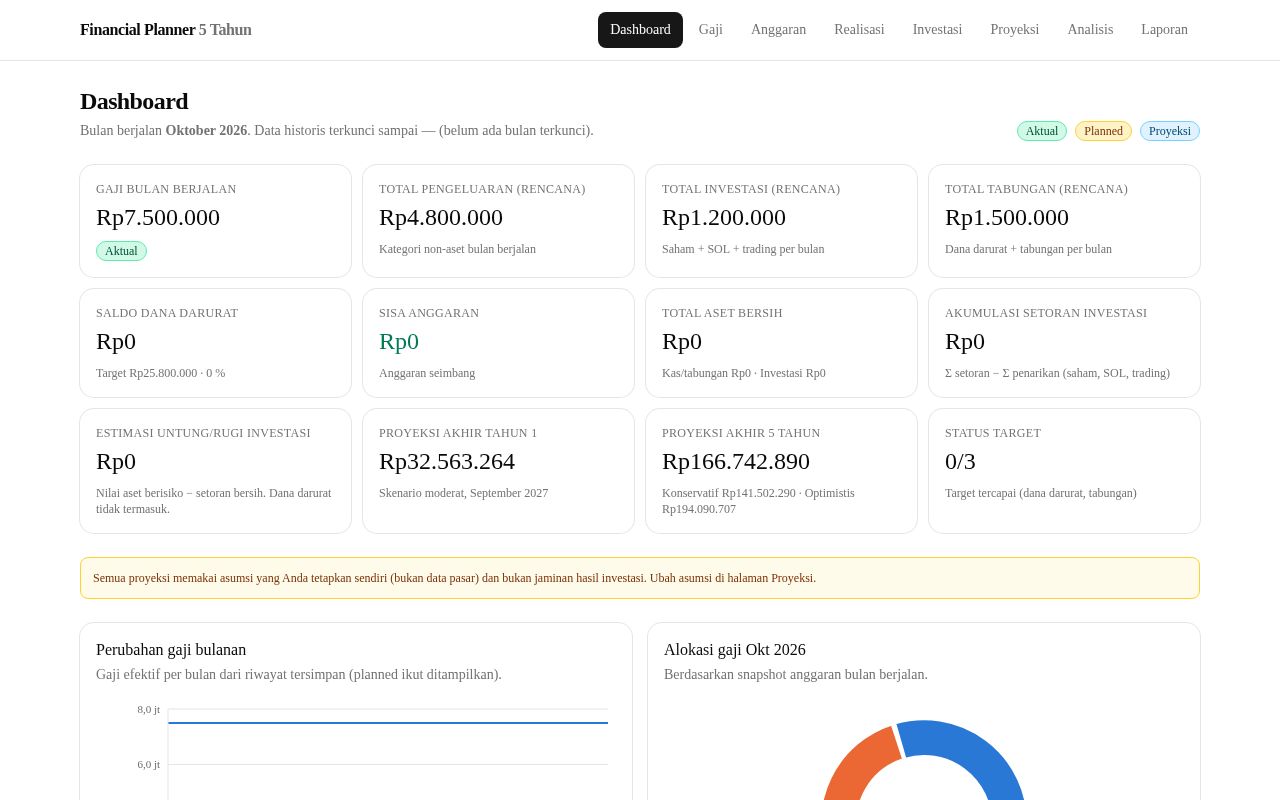Click the Akumulasi Setoran Investasi card title
The image size is (1280, 800).
pos(1046,313)
